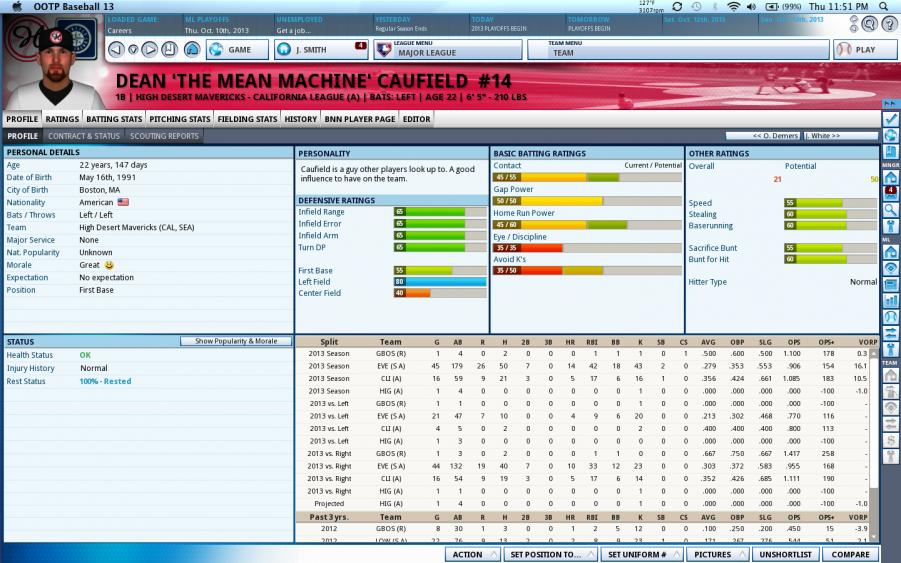
Task: Click the checkmark icon in right sidebar
Action: [891, 119]
